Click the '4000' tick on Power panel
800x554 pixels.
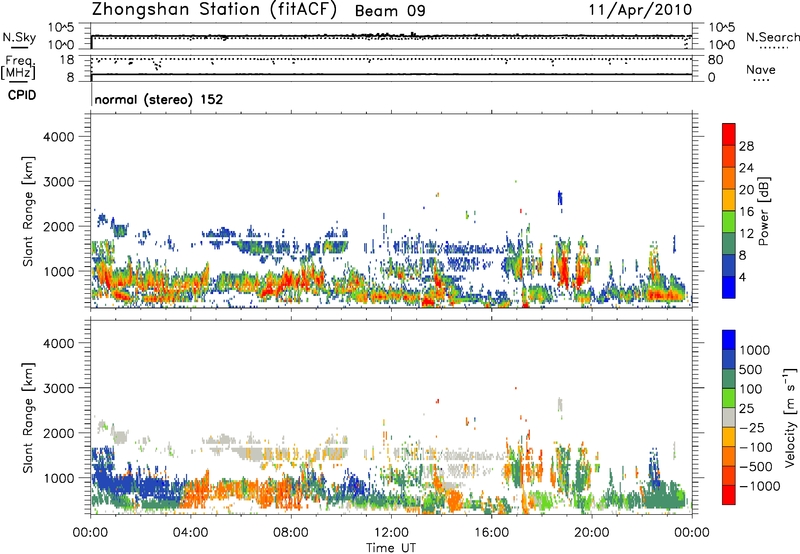58,137
